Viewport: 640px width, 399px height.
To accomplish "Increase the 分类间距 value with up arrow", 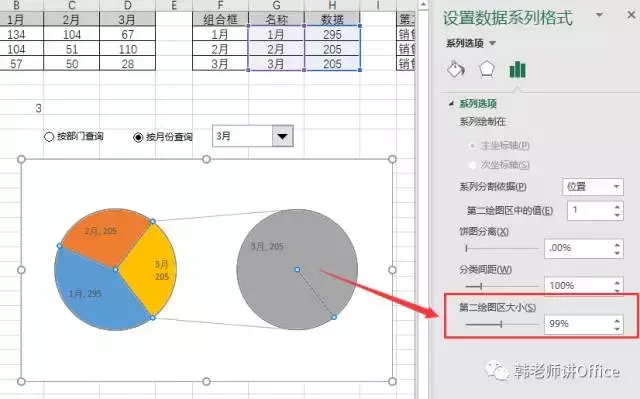I will [x=617, y=282].
